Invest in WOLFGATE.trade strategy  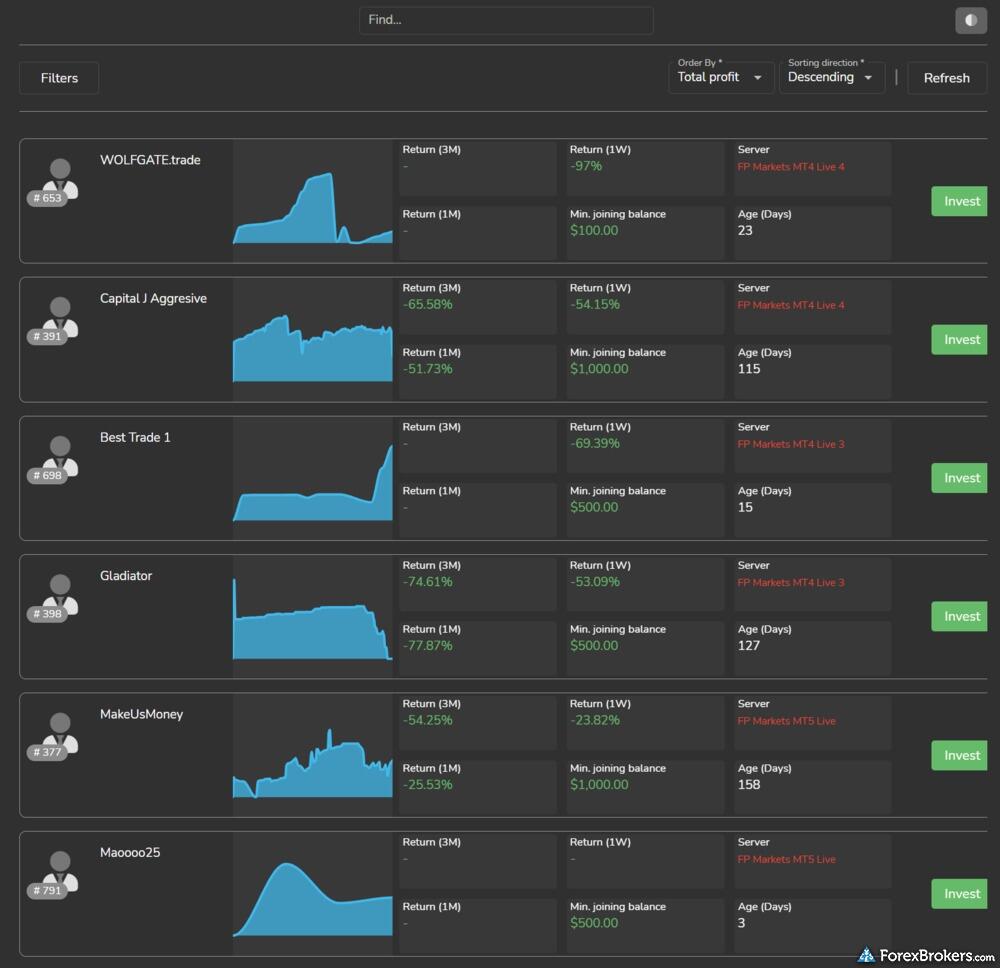pyautogui.click(x=960, y=201)
